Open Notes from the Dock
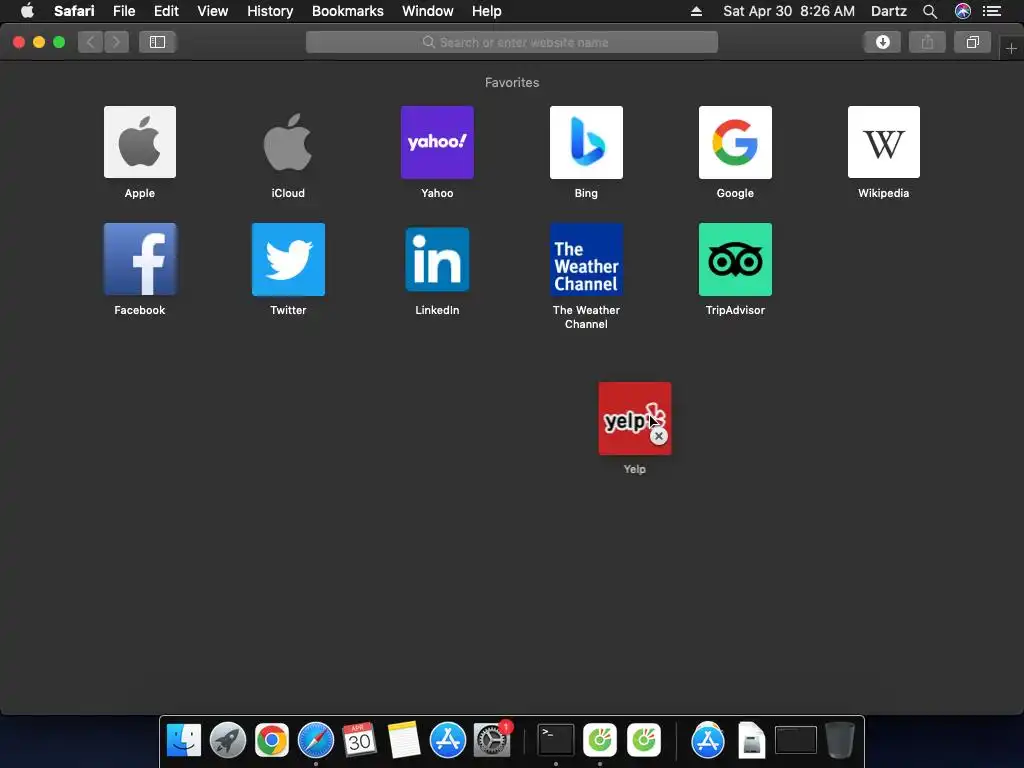The image size is (1024, 768). (x=403, y=741)
